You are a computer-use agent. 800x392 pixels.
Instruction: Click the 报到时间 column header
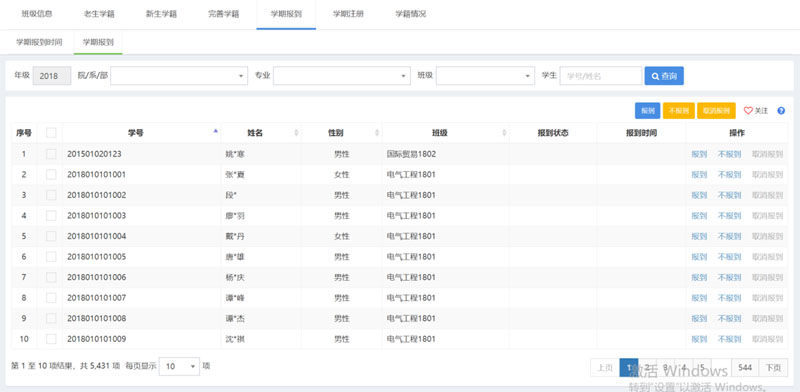click(641, 133)
